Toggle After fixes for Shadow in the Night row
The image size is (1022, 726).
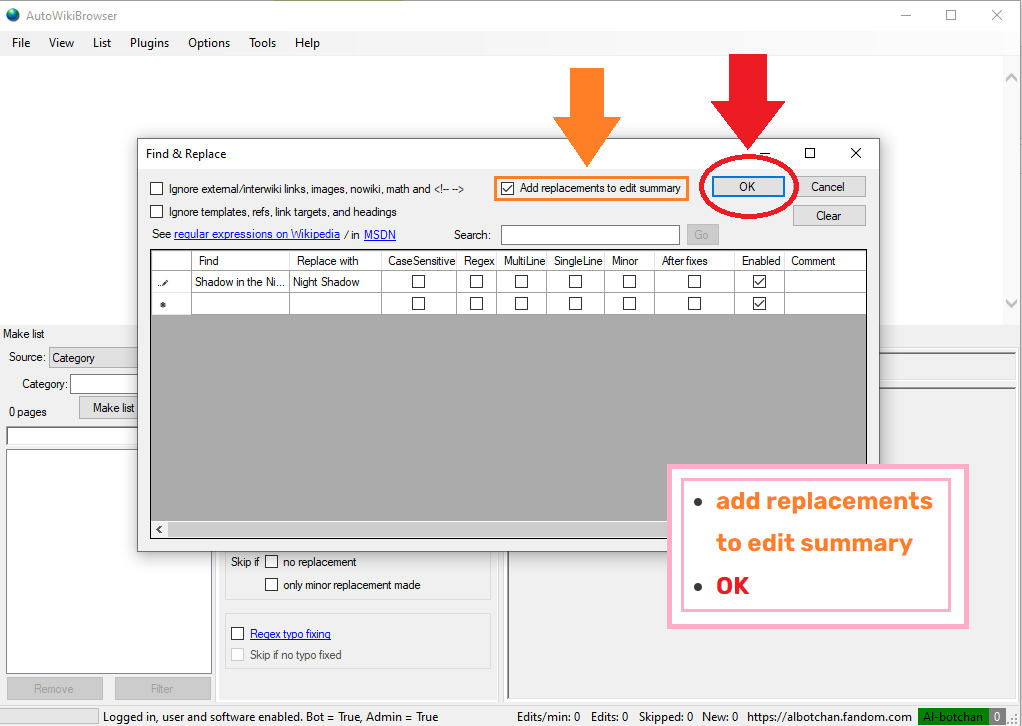point(694,282)
